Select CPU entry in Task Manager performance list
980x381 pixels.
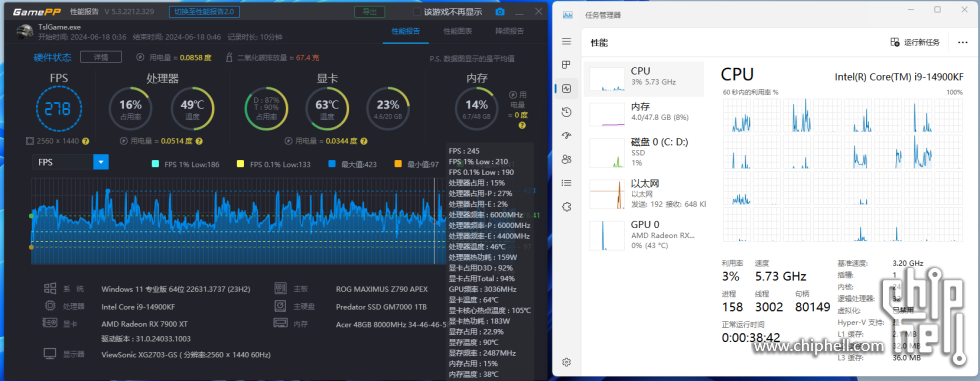pos(644,79)
